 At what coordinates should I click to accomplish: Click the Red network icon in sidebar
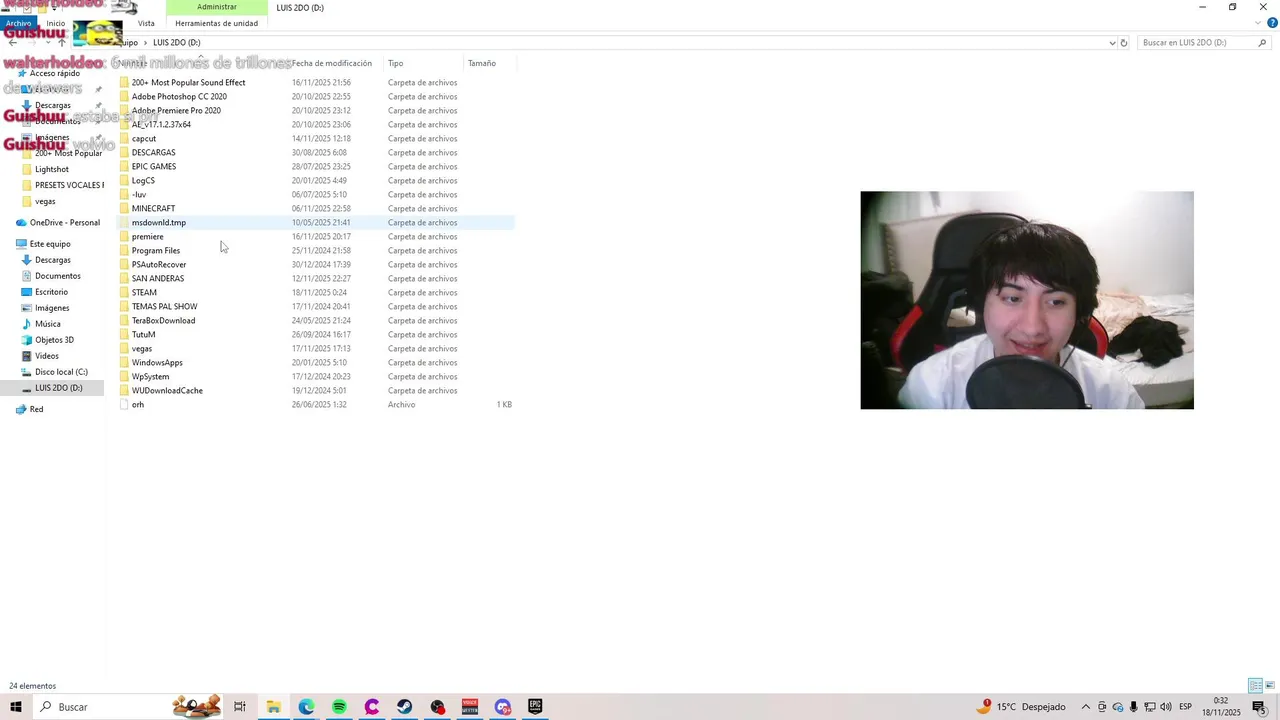click(x=21, y=409)
